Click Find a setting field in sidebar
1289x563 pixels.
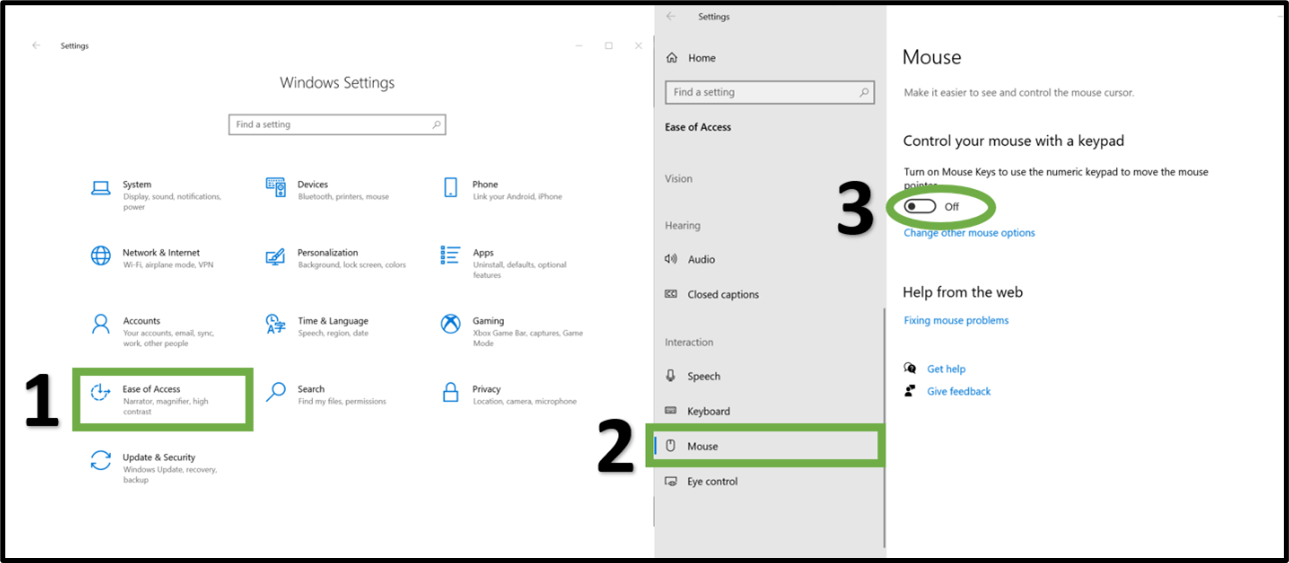coord(769,92)
